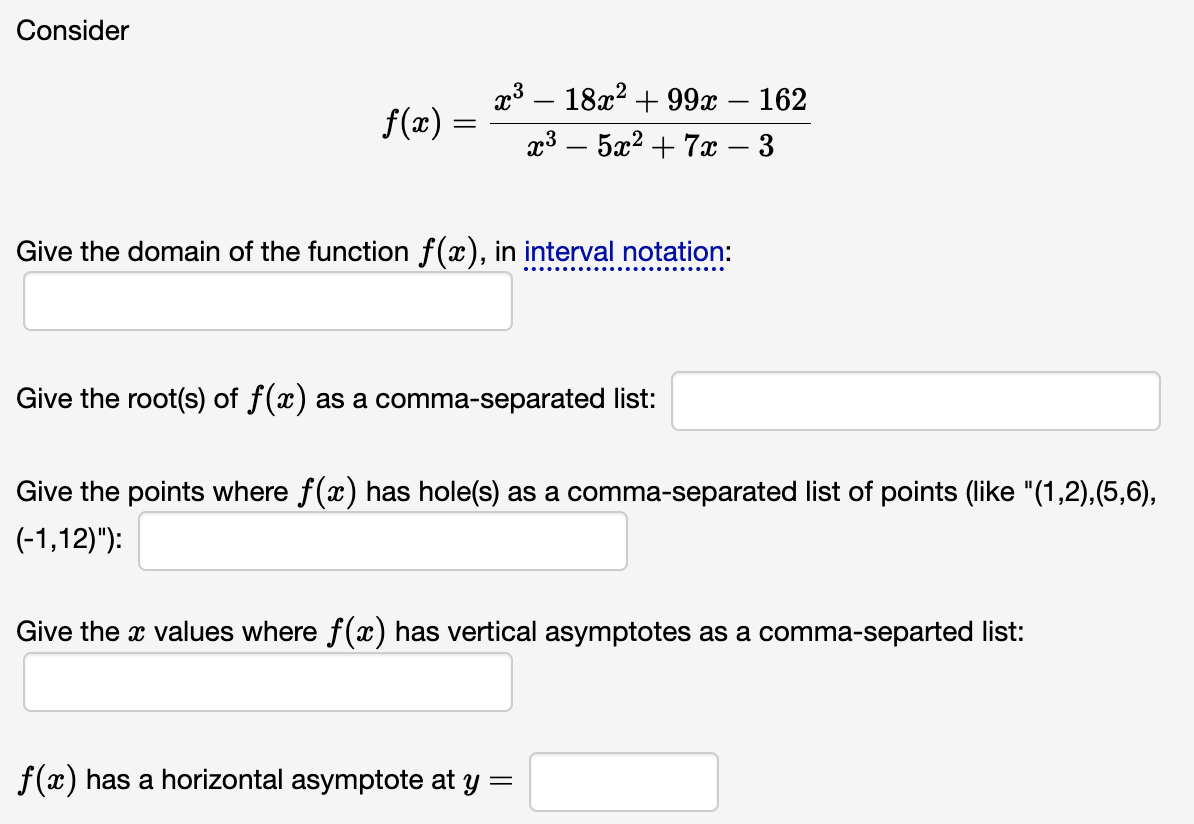
Task: Open the interval notation help link
Action: (x=624, y=252)
